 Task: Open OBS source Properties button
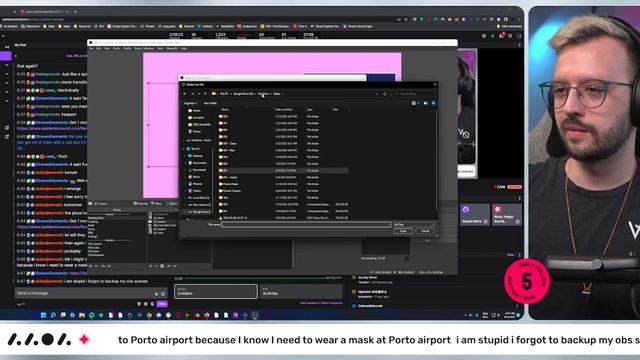(140, 203)
